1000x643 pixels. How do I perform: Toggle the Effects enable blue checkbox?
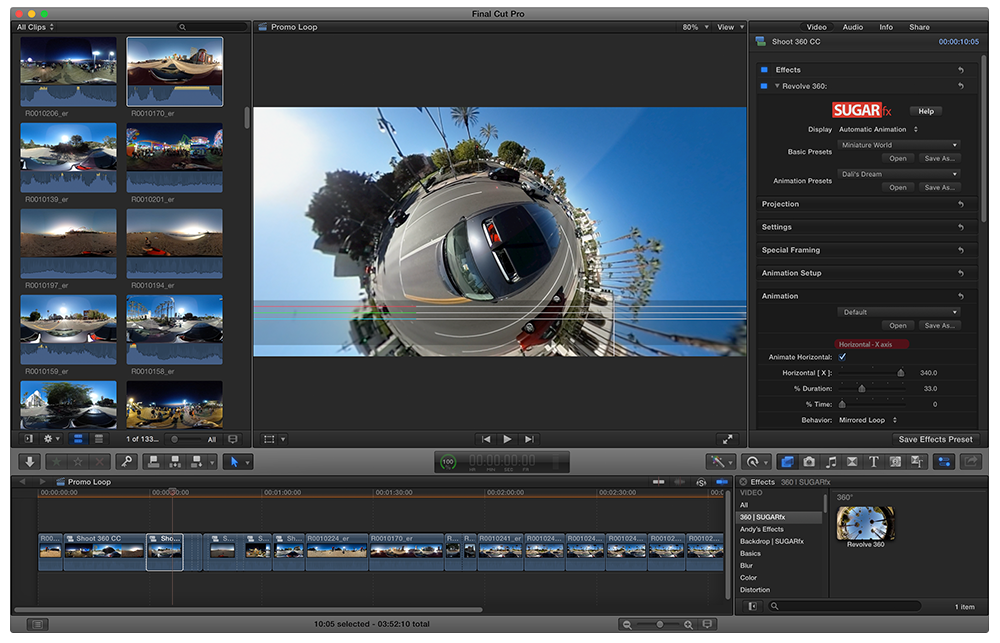tap(764, 70)
